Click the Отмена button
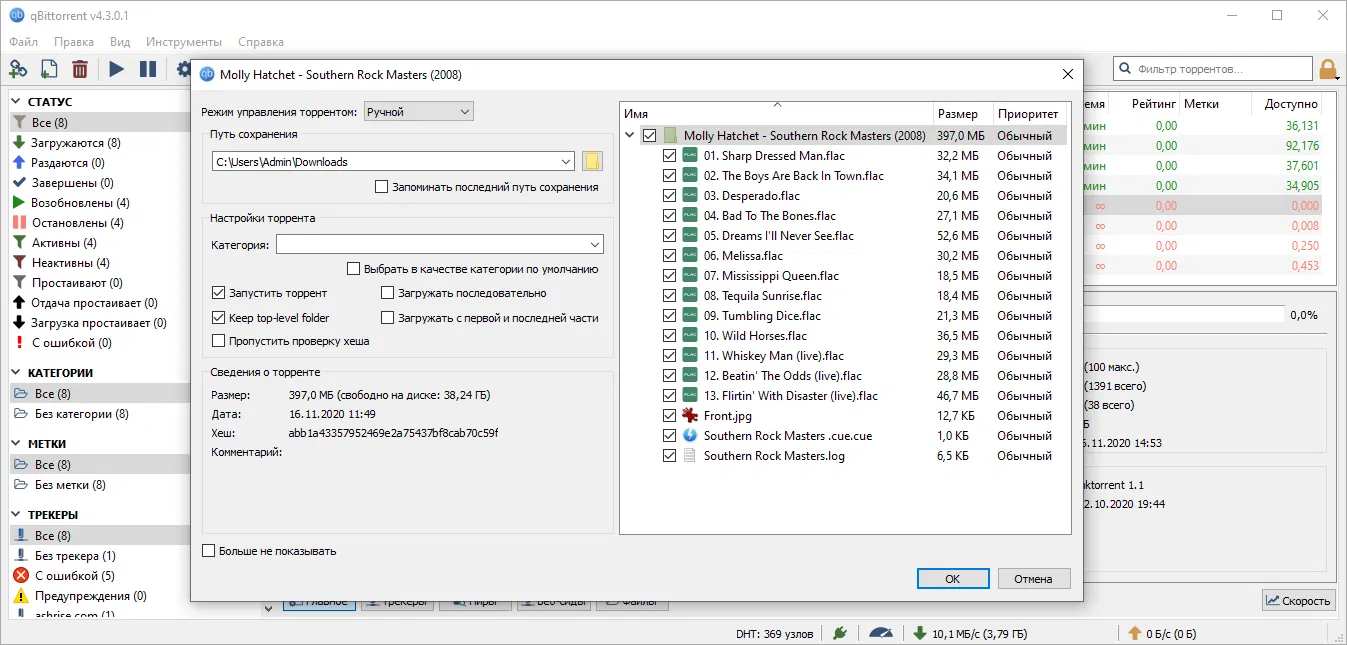The height and width of the screenshot is (645, 1347). click(x=1033, y=578)
